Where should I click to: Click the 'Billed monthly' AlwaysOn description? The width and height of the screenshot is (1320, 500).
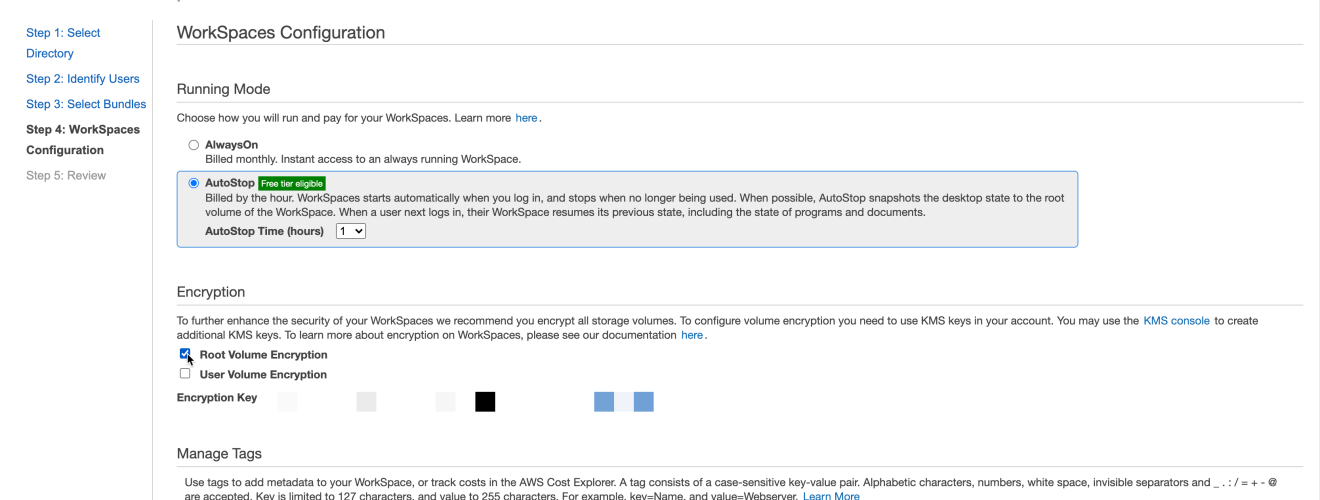(363, 159)
